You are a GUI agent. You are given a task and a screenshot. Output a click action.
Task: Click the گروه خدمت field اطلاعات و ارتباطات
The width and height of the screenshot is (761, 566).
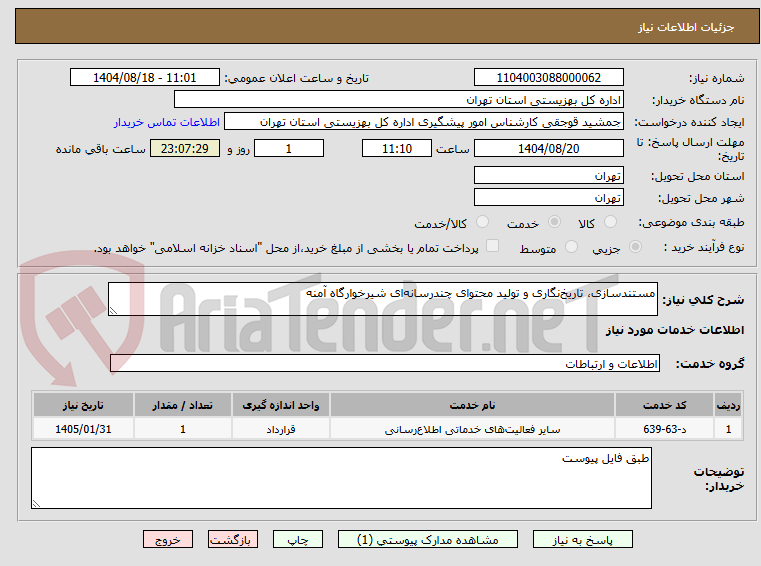pos(385,364)
